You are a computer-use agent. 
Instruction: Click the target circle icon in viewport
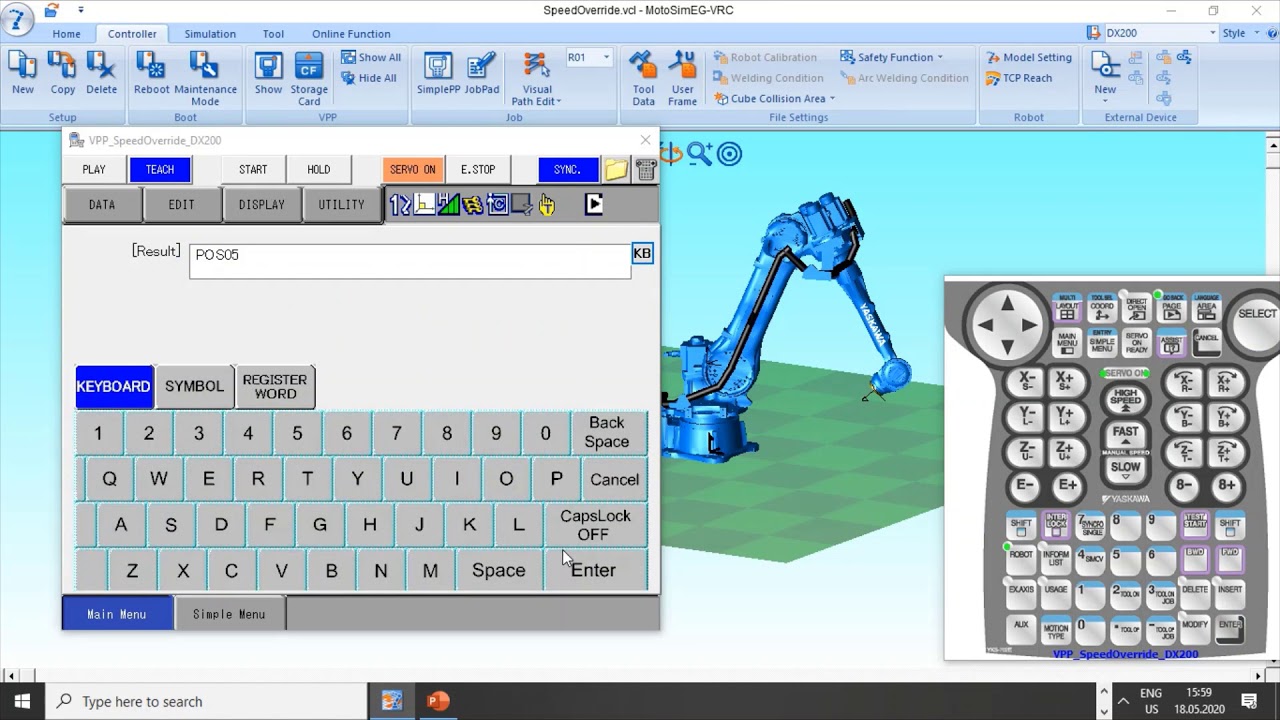[730, 154]
